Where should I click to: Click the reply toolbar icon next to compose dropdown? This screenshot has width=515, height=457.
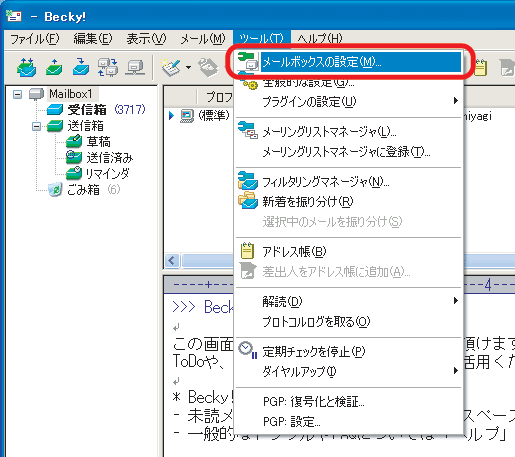[x=208, y=67]
